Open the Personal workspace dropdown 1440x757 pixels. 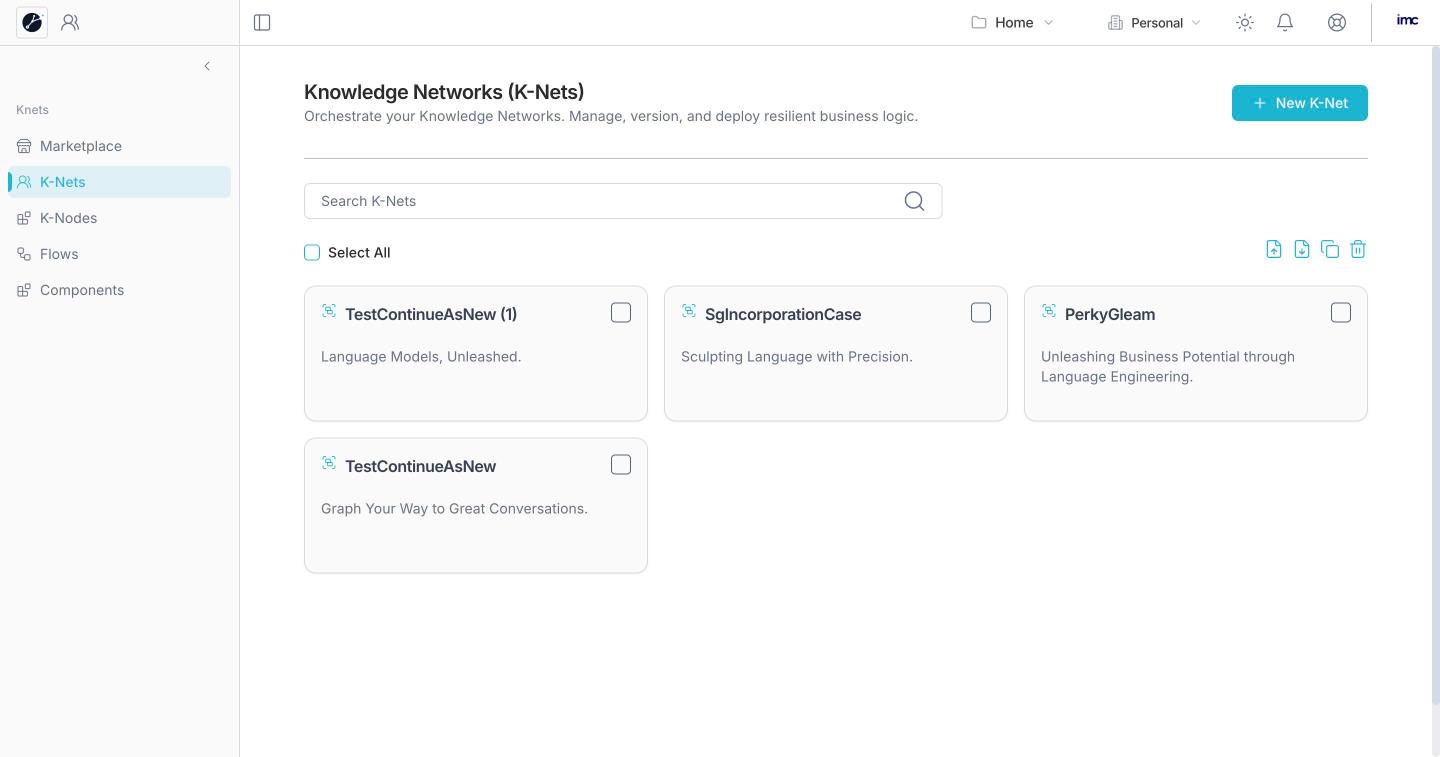[x=1154, y=22]
